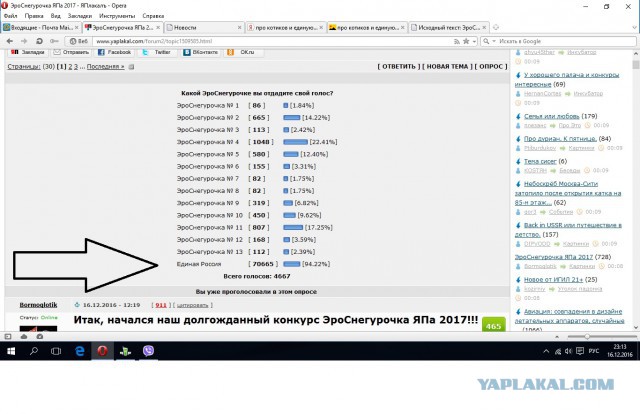Click the Отправить mail share button
This screenshot has width=640, height=414.
point(71,52)
